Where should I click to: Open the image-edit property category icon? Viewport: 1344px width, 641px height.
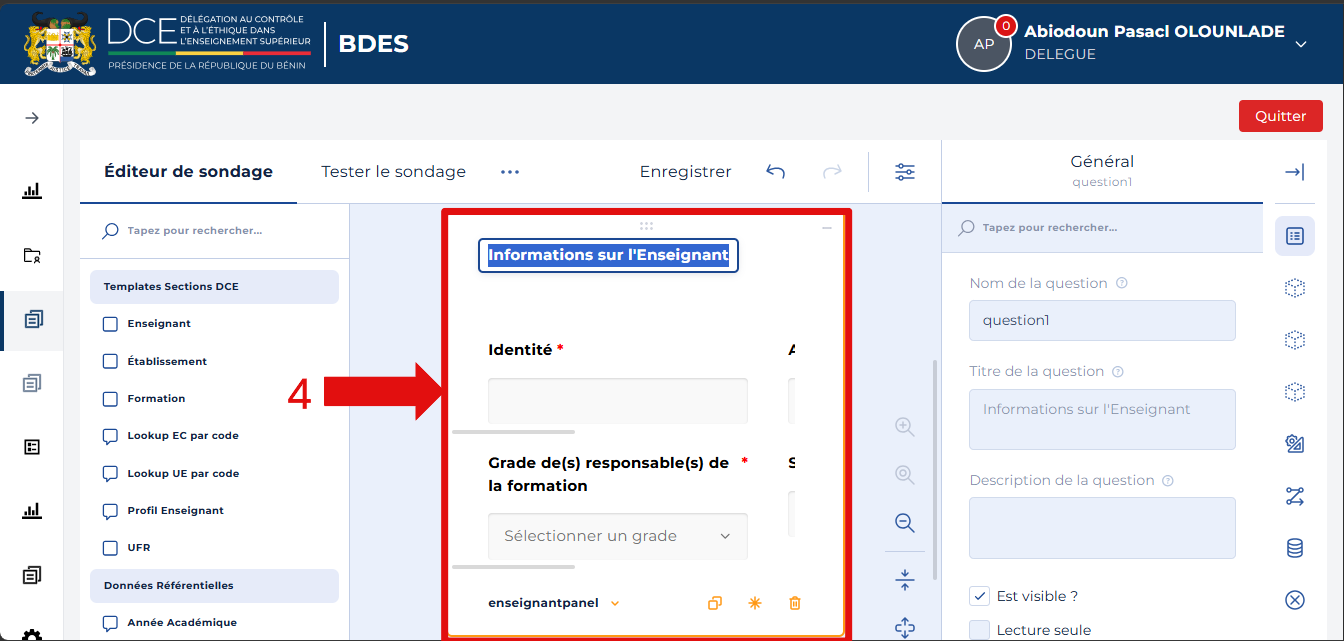point(1295,443)
